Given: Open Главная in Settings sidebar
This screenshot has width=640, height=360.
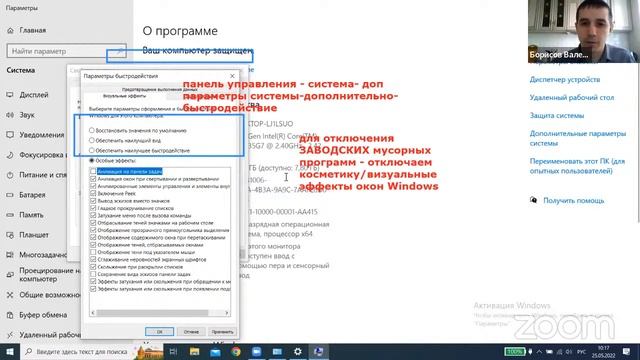Looking at the screenshot, I should [x=33, y=30].
